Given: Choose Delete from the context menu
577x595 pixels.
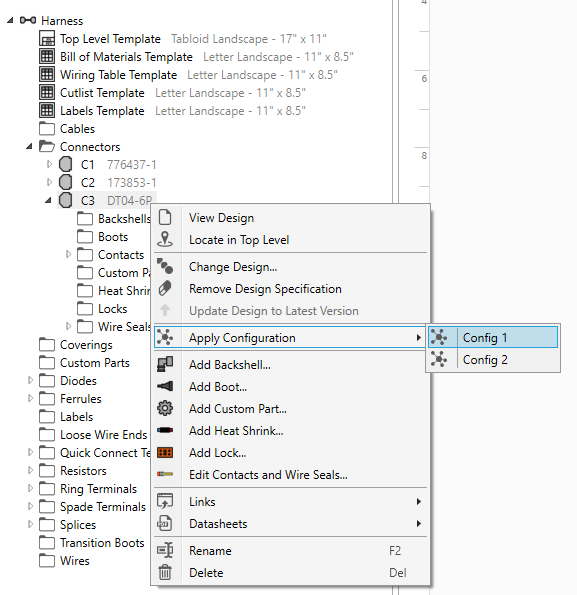Looking at the screenshot, I should (291, 572).
